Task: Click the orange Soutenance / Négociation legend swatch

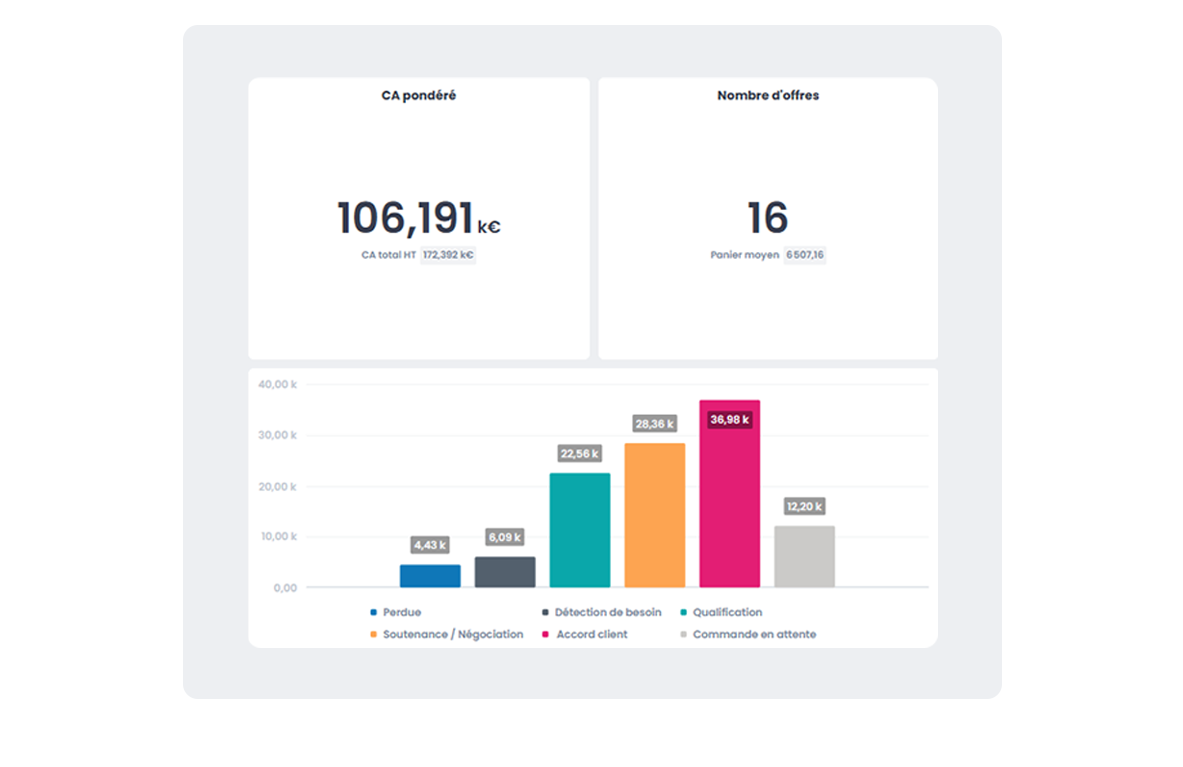Action: coord(374,635)
